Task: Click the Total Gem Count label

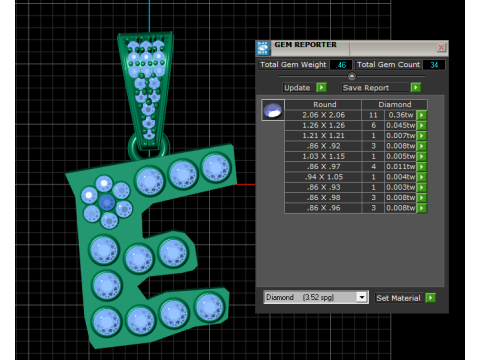Action: pyautogui.click(x=388, y=65)
